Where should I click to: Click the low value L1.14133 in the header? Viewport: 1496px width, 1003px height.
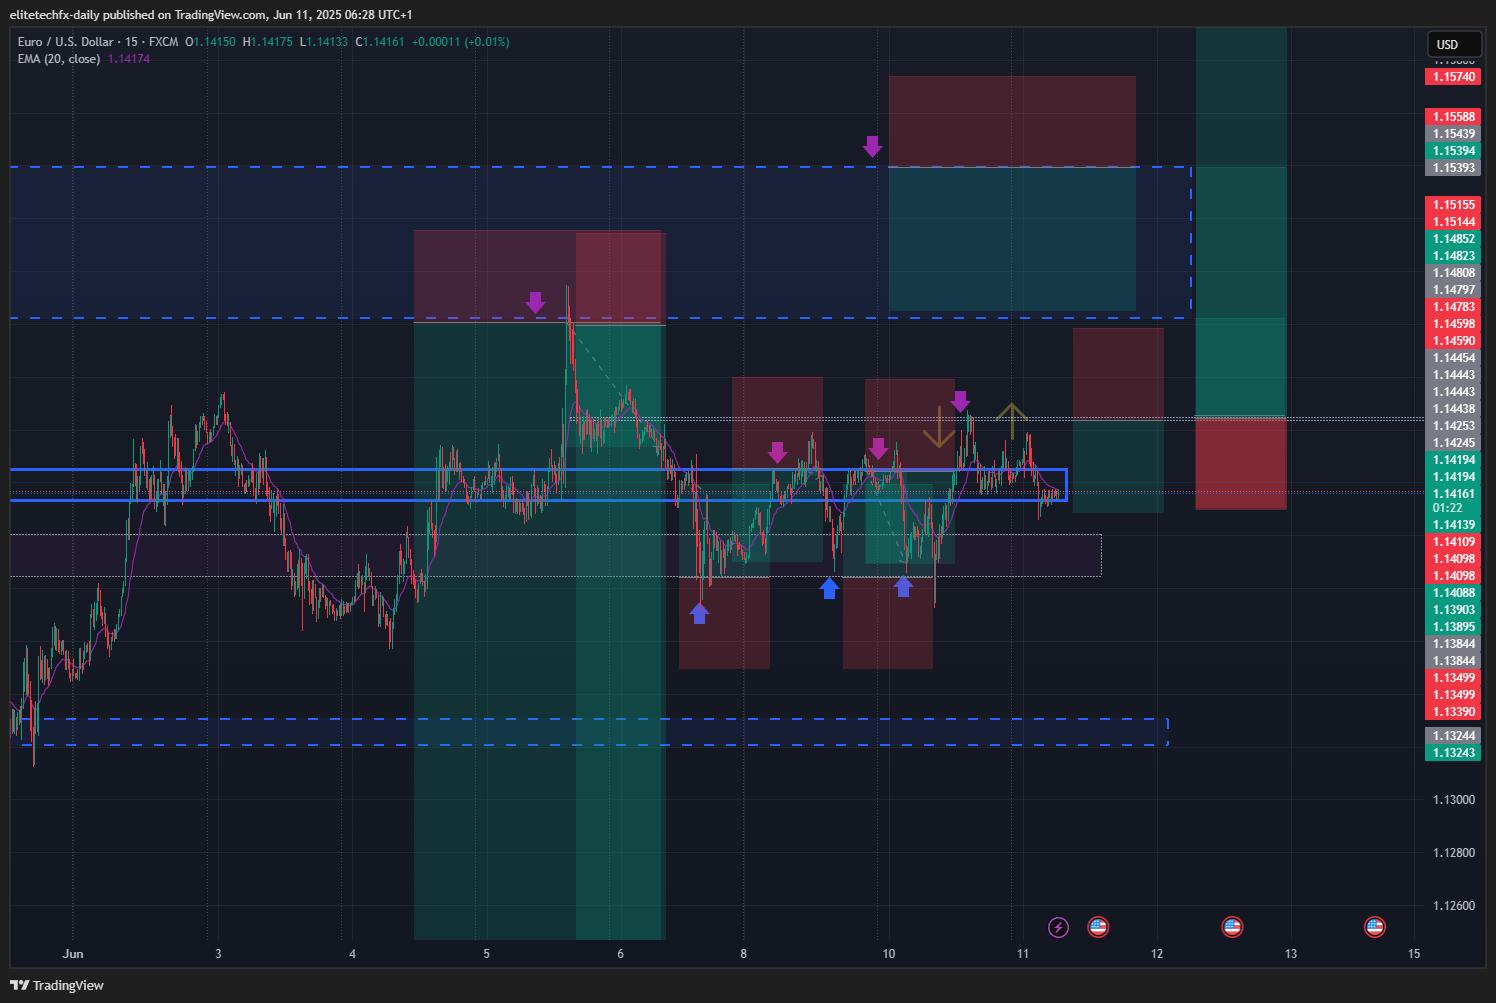(x=324, y=42)
